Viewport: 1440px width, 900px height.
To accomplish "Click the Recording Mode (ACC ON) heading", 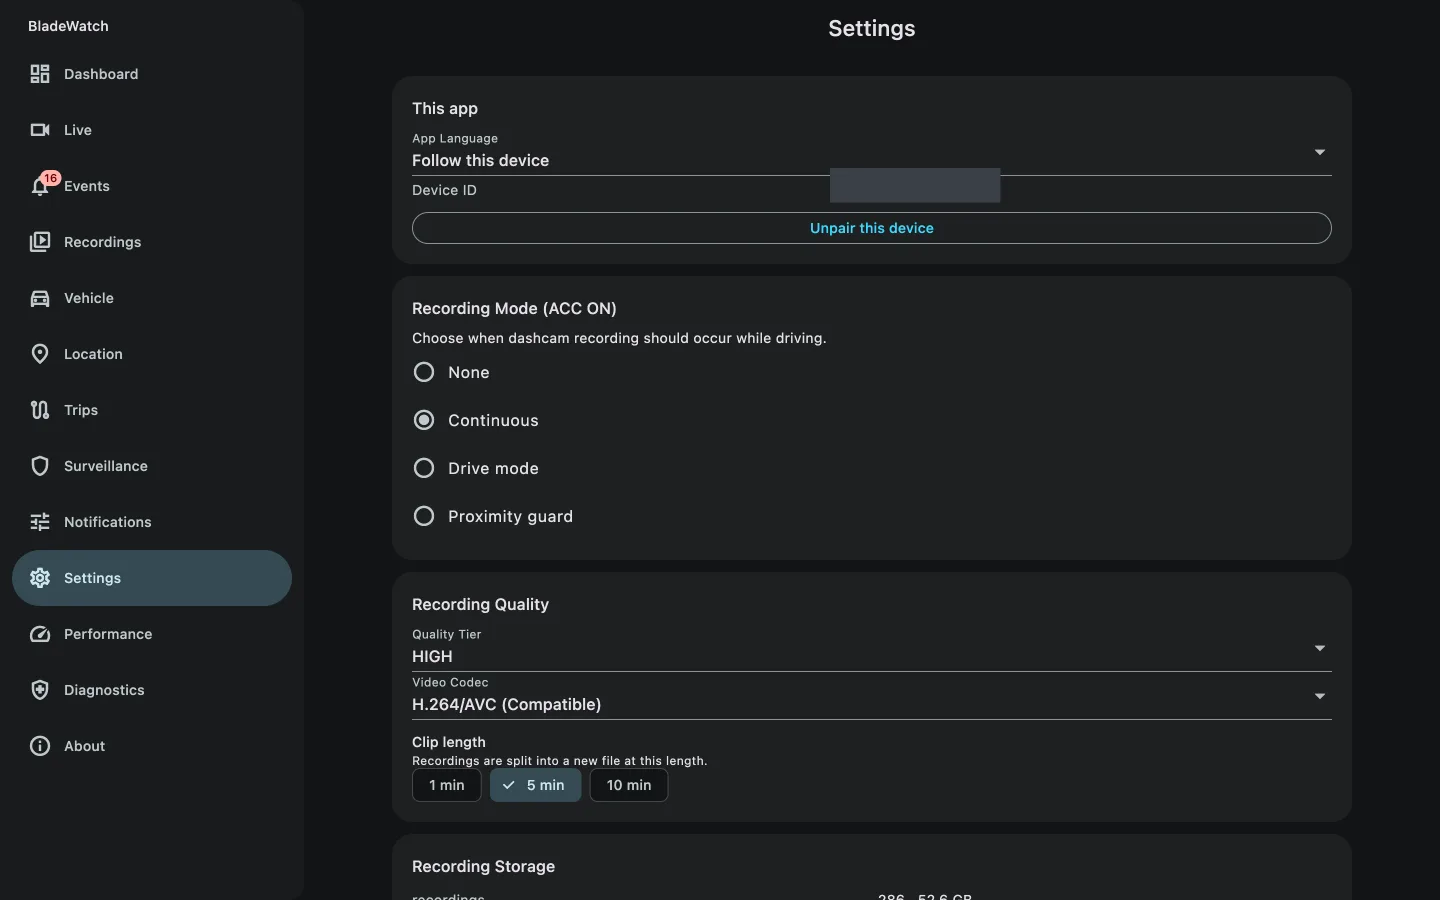I will [x=514, y=308].
